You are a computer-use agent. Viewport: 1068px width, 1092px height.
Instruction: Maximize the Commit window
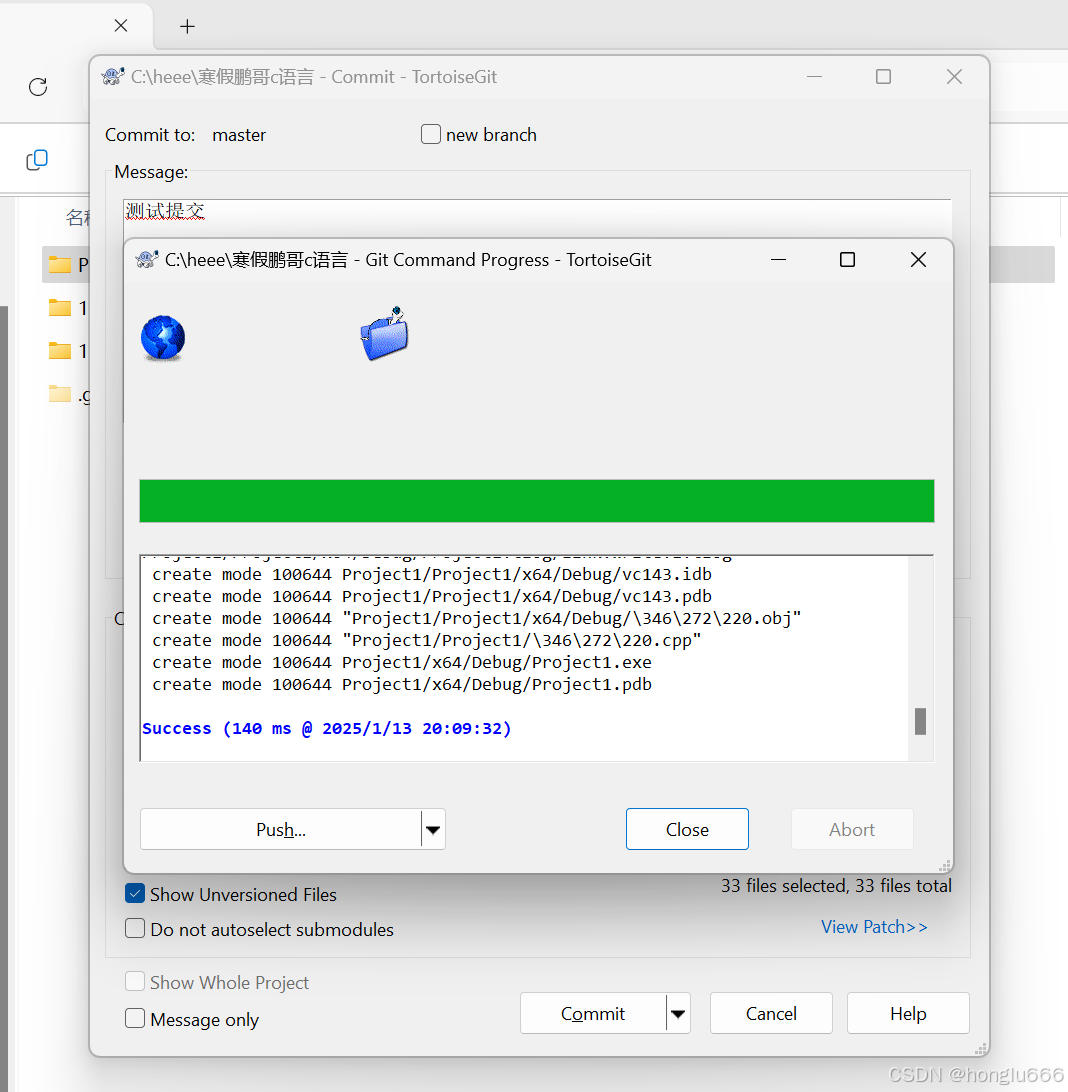pyautogui.click(x=884, y=77)
